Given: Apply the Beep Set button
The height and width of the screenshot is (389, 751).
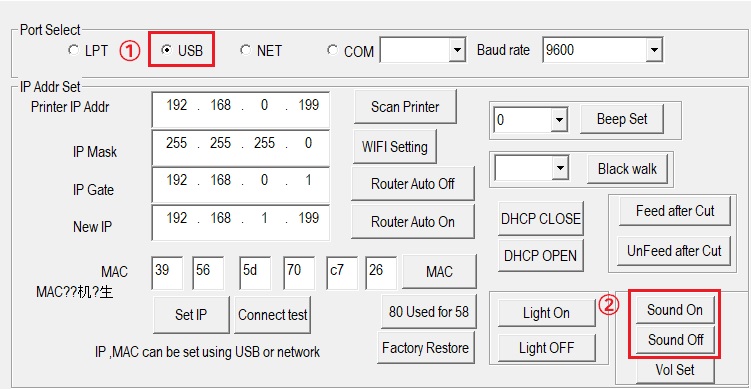Looking at the screenshot, I should [x=622, y=119].
